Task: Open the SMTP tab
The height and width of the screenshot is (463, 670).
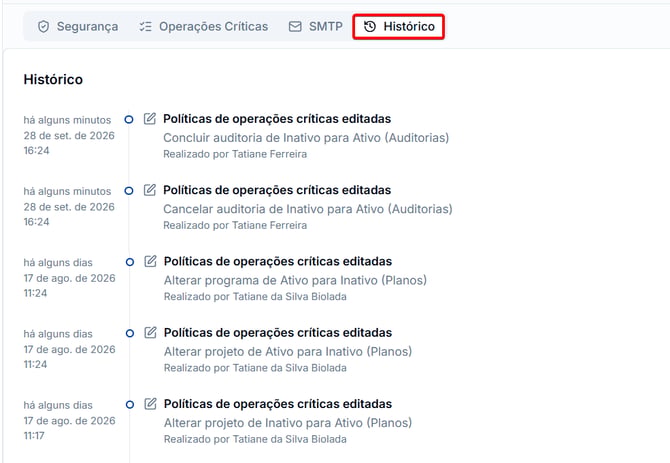Action: (x=316, y=26)
